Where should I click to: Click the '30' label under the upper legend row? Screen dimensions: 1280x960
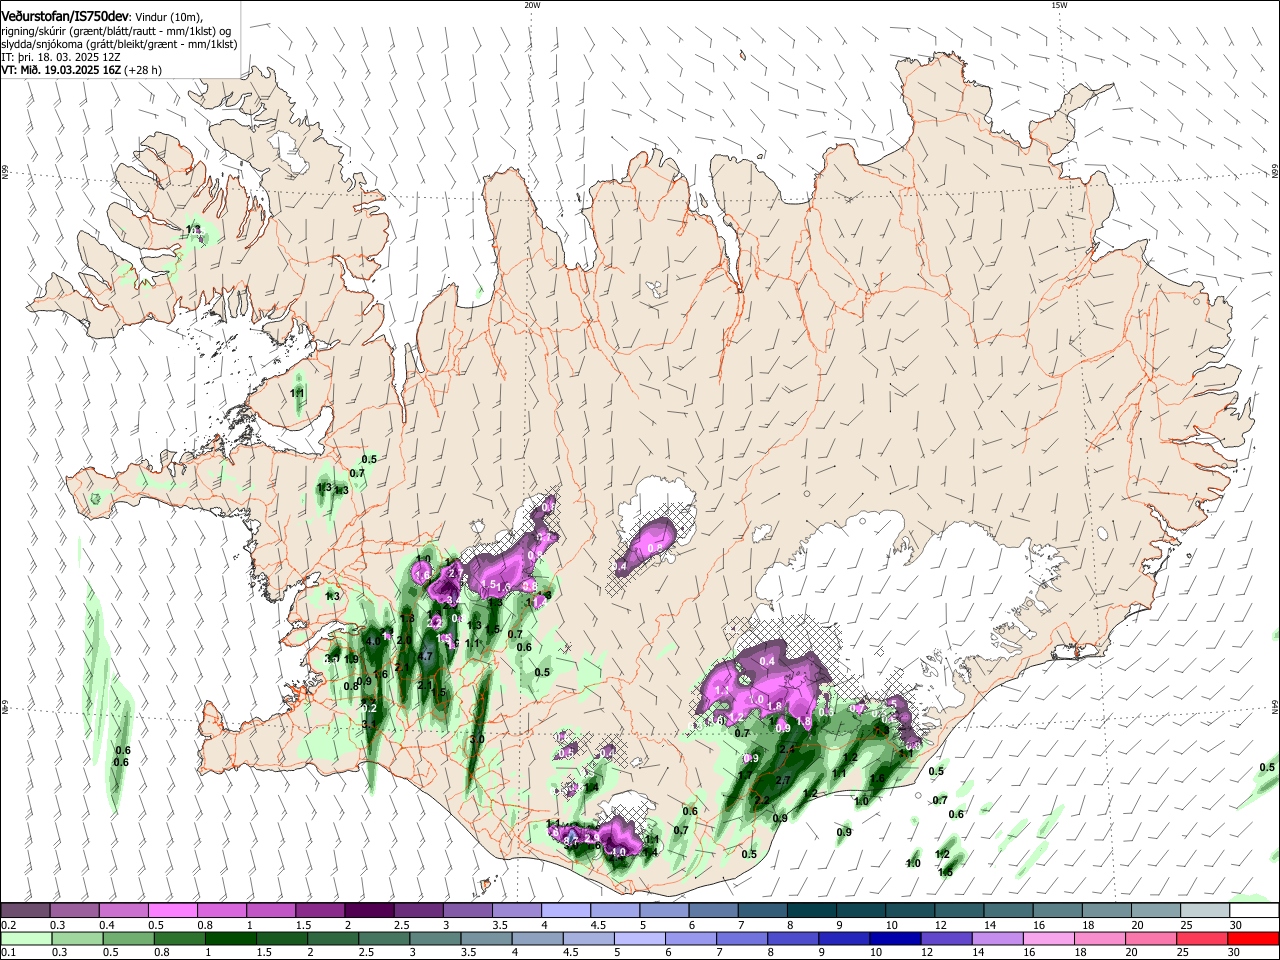point(1236,925)
